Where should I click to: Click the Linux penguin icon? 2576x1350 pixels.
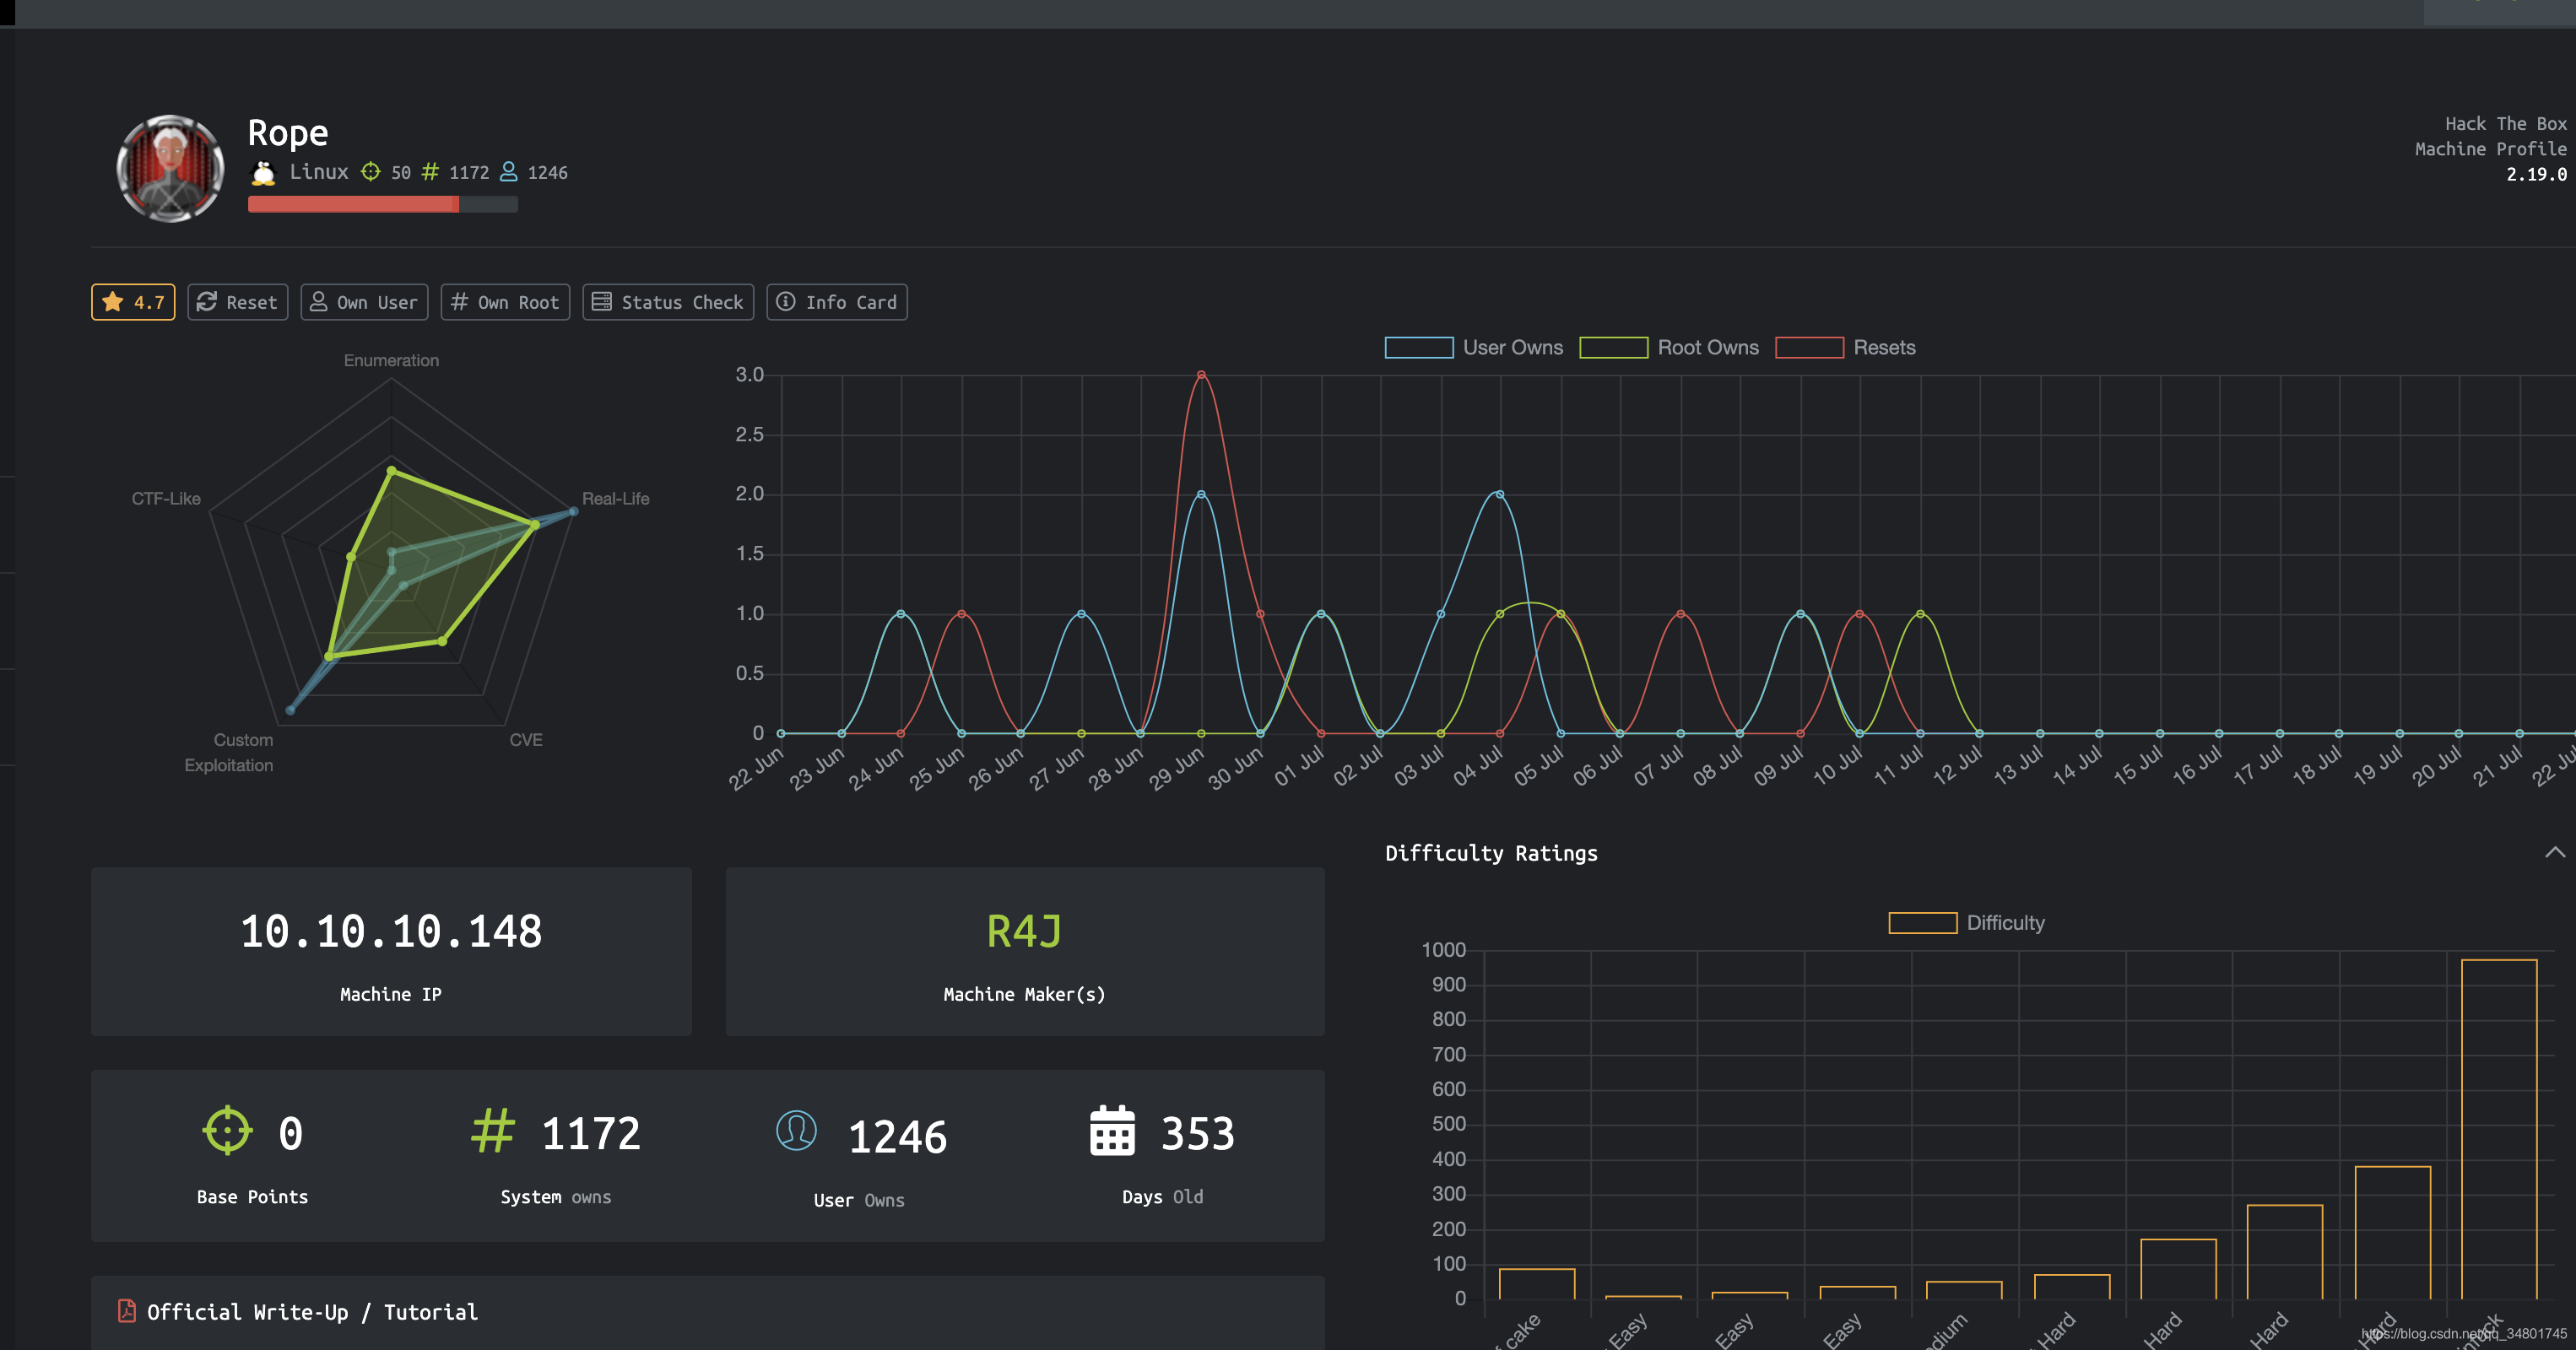tap(263, 173)
